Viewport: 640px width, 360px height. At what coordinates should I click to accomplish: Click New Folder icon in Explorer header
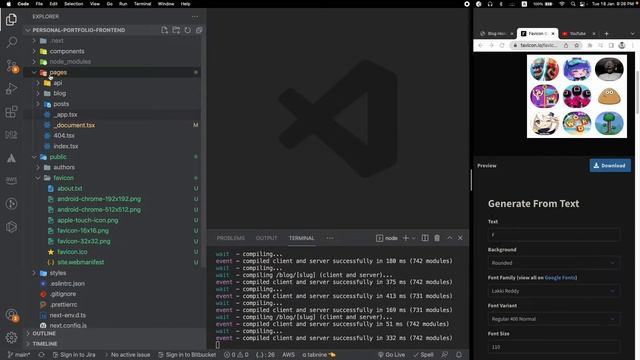pyautogui.click(x=176, y=30)
